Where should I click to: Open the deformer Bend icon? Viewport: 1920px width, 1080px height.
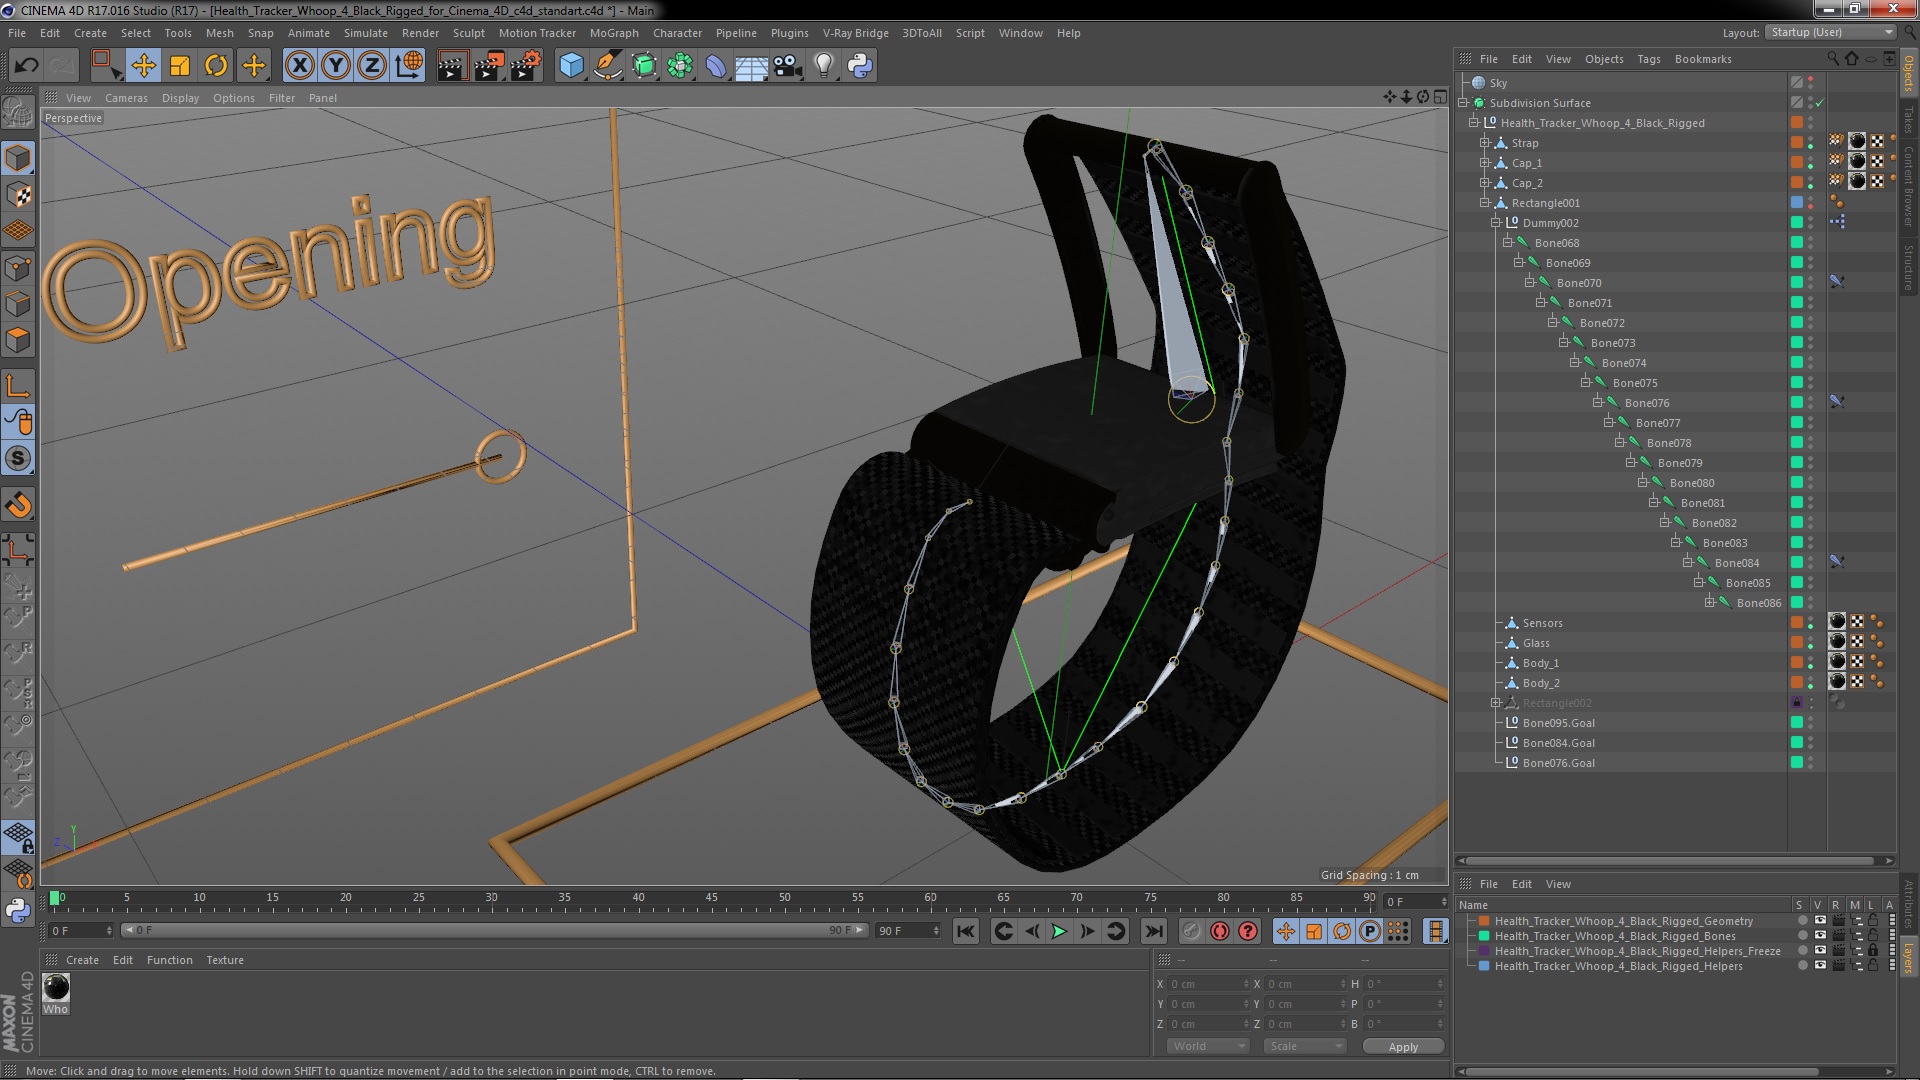pos(716,66)
